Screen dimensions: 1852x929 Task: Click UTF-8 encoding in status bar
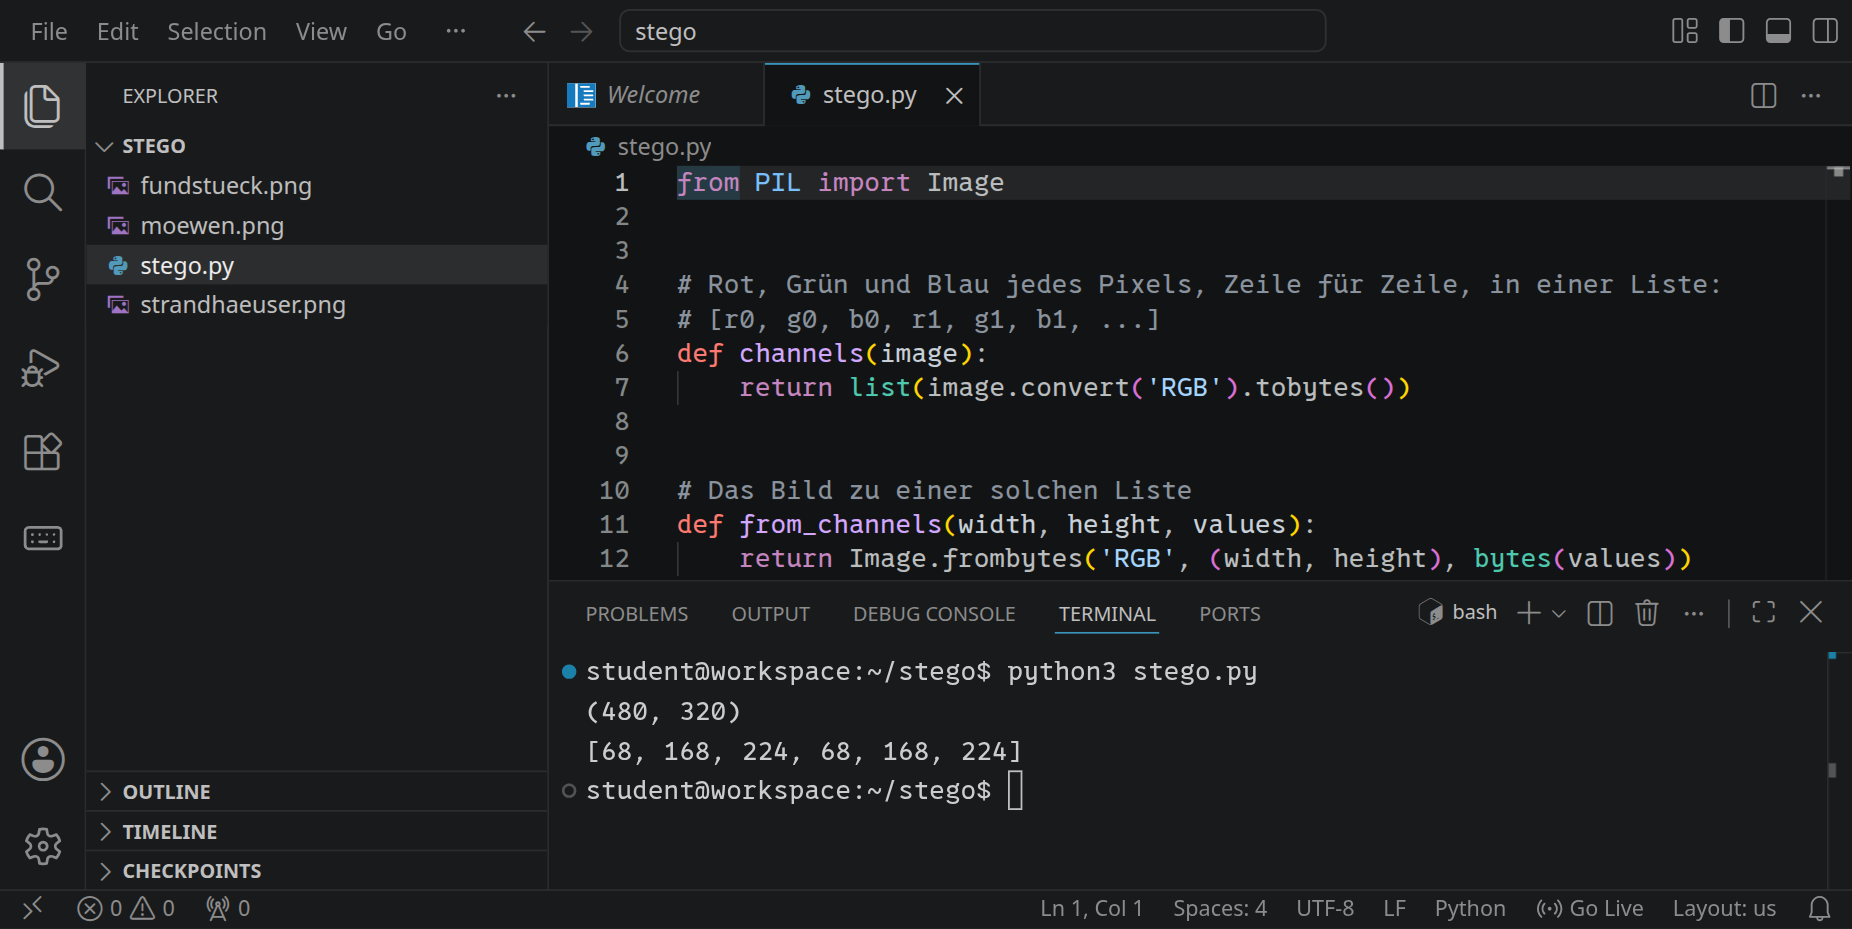click(1325, 908)
